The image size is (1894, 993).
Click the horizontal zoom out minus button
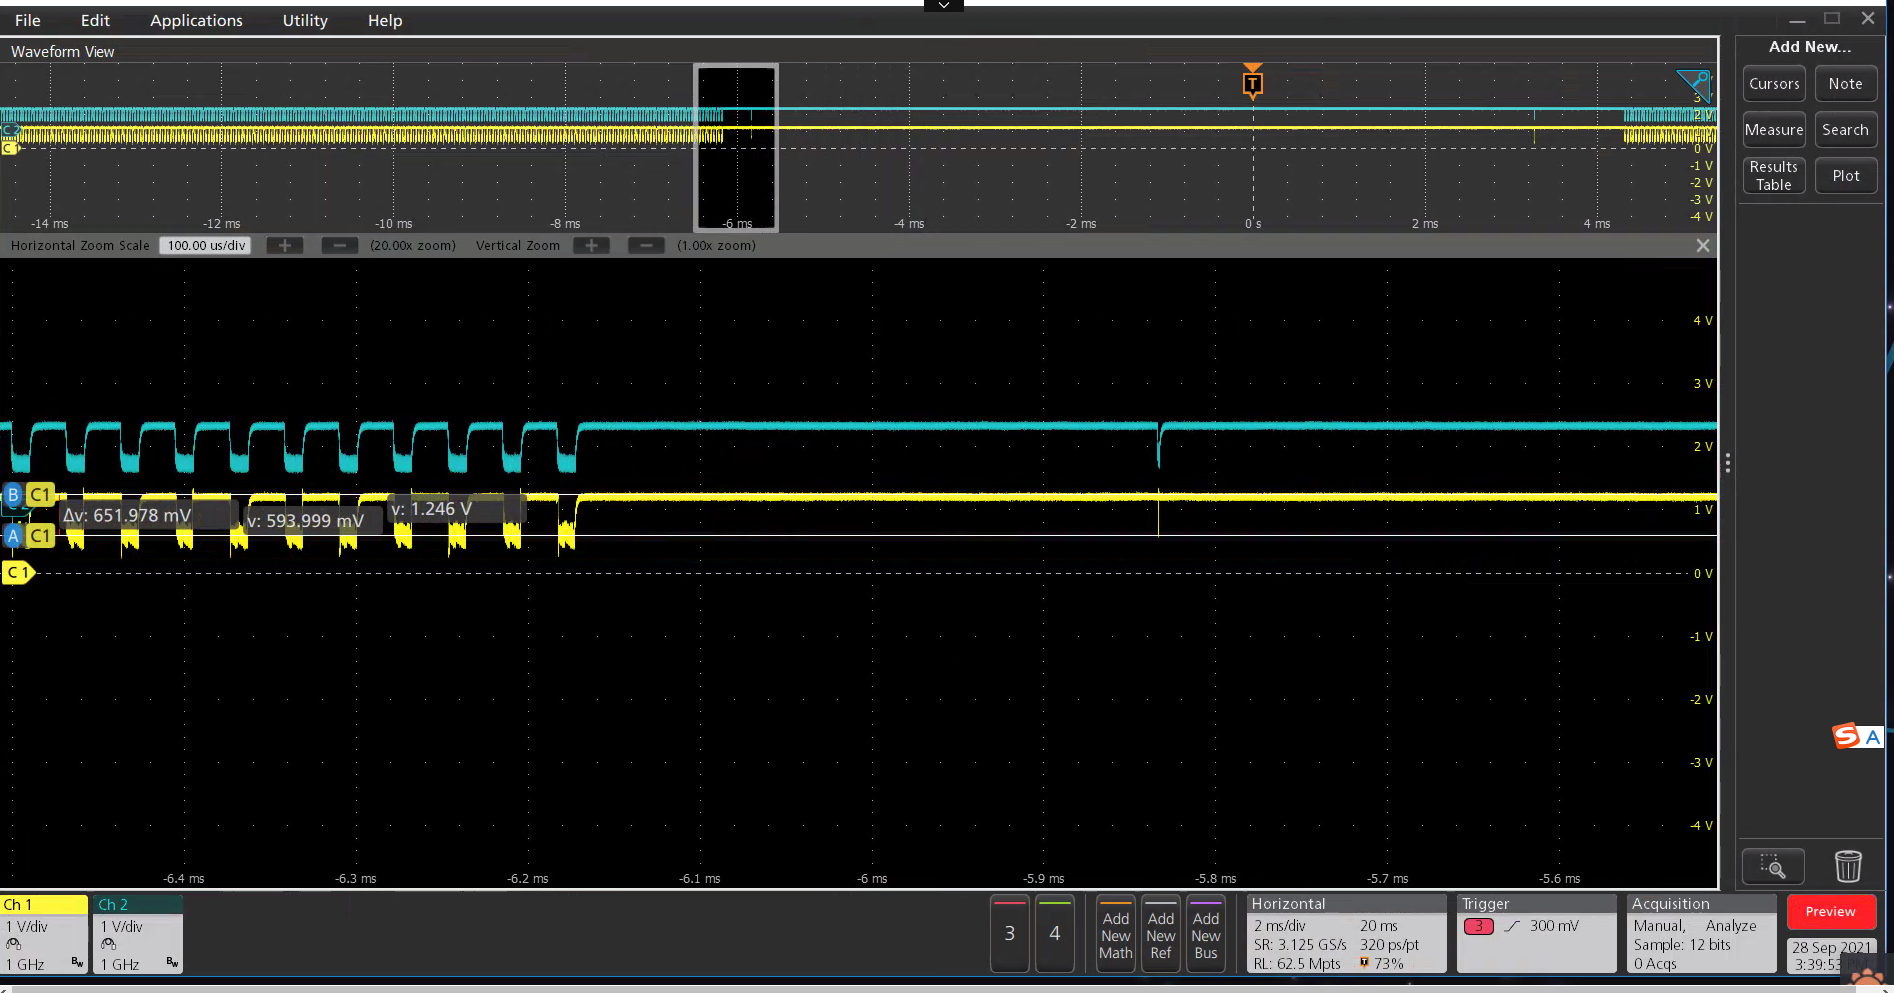click(x=340, y=246)
